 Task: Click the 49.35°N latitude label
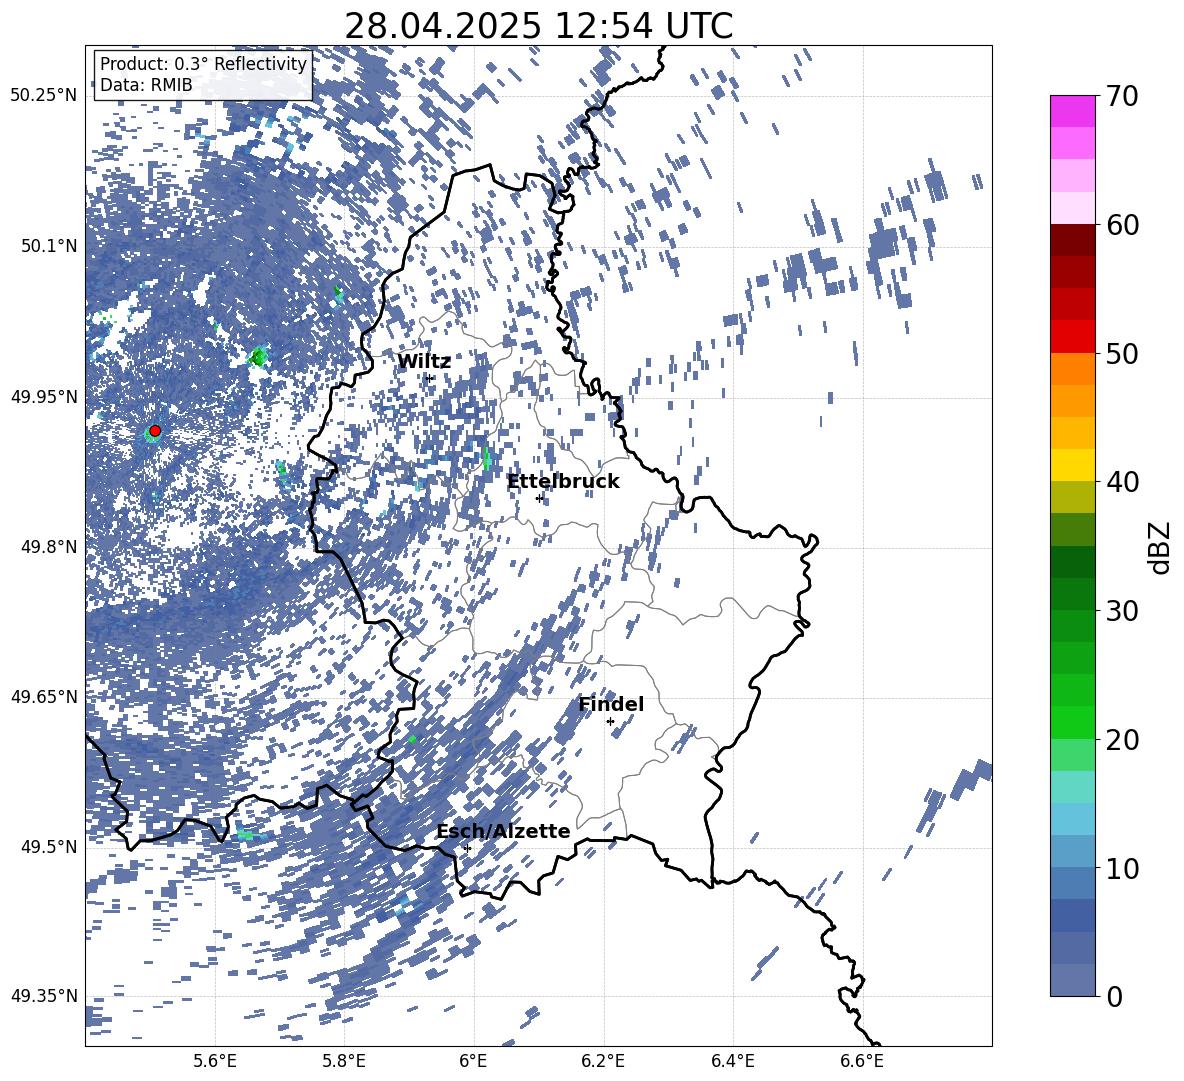coord(44,996)
